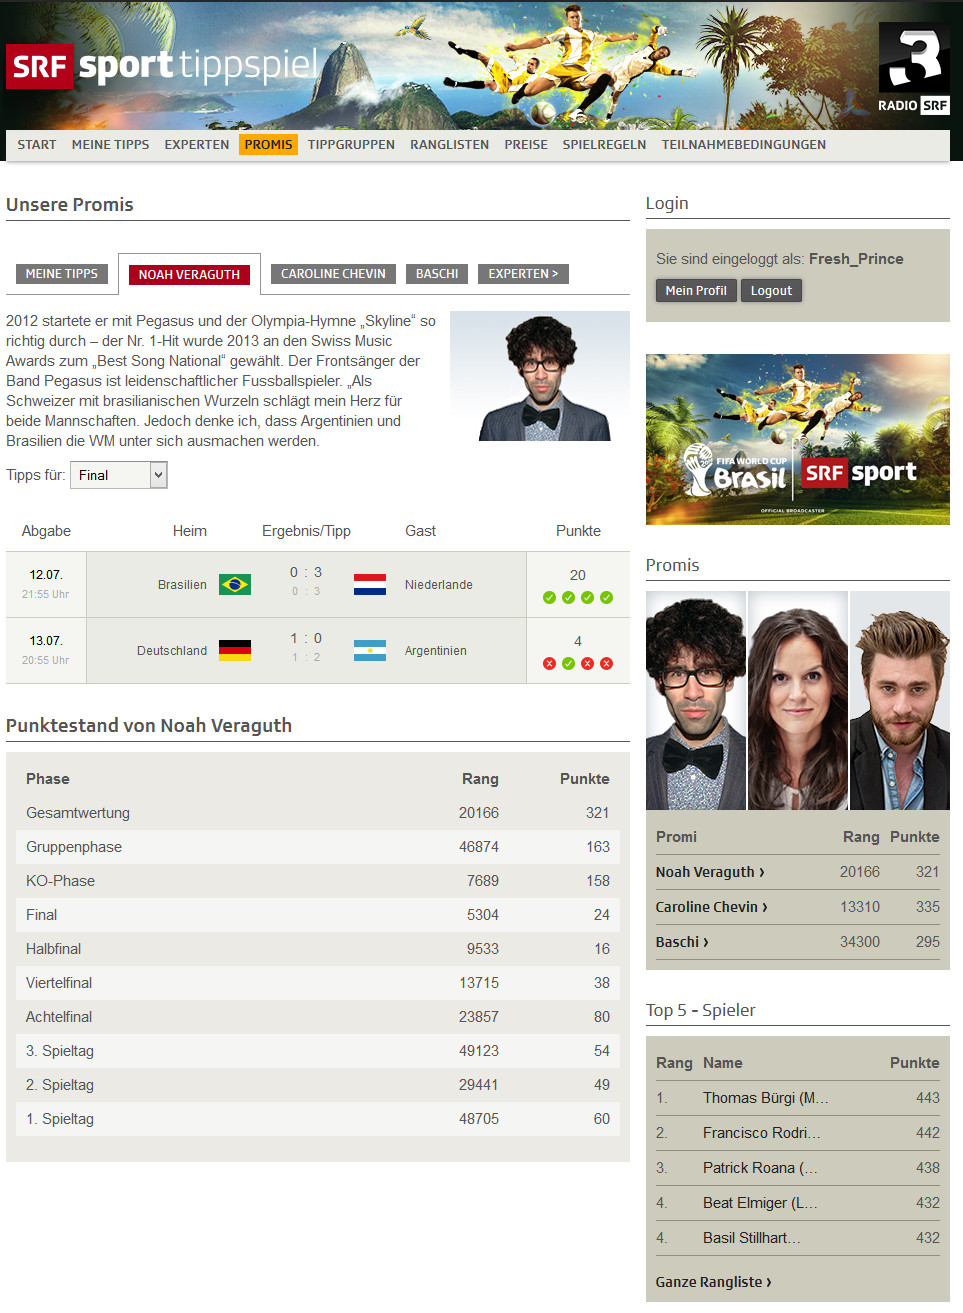Click the Gruppenphase row label
Viewport: 963px width, 1313px height.
(74, 847)
